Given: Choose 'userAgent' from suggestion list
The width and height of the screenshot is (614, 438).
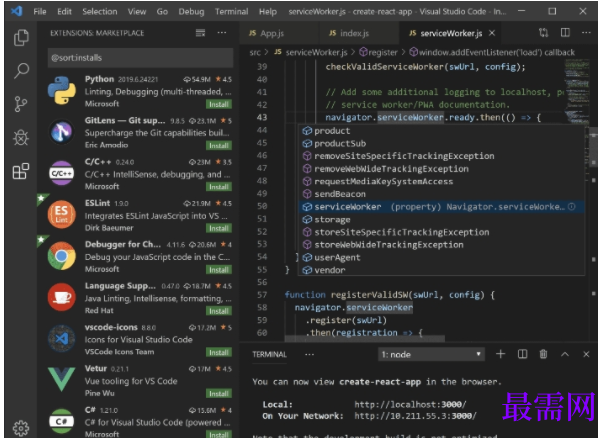Looking at the screenshot, I should (441, 258).
